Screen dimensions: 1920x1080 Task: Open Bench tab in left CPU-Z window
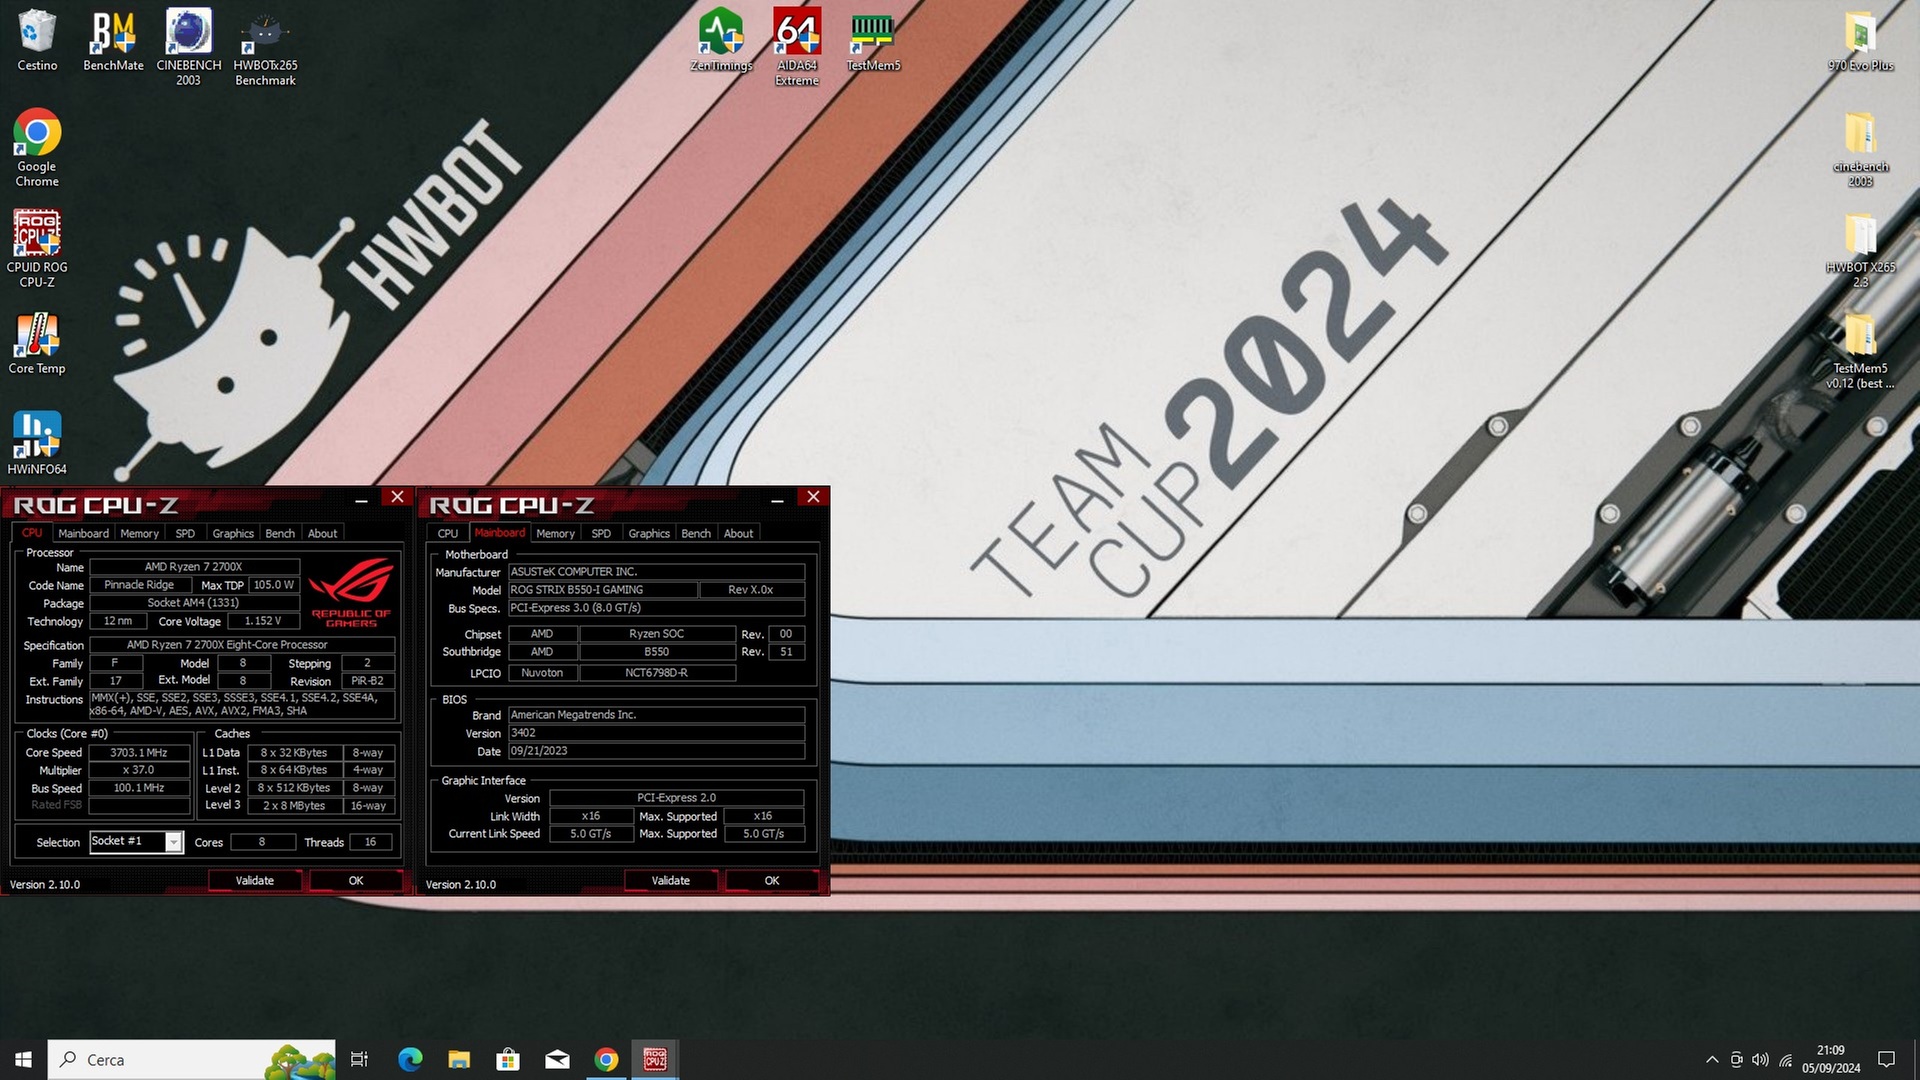[x=280, y=533]
